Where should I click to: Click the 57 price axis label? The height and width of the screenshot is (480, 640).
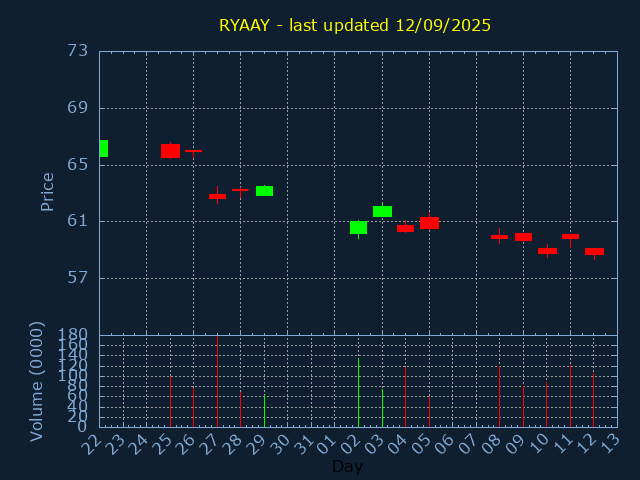tap(78, 278)
